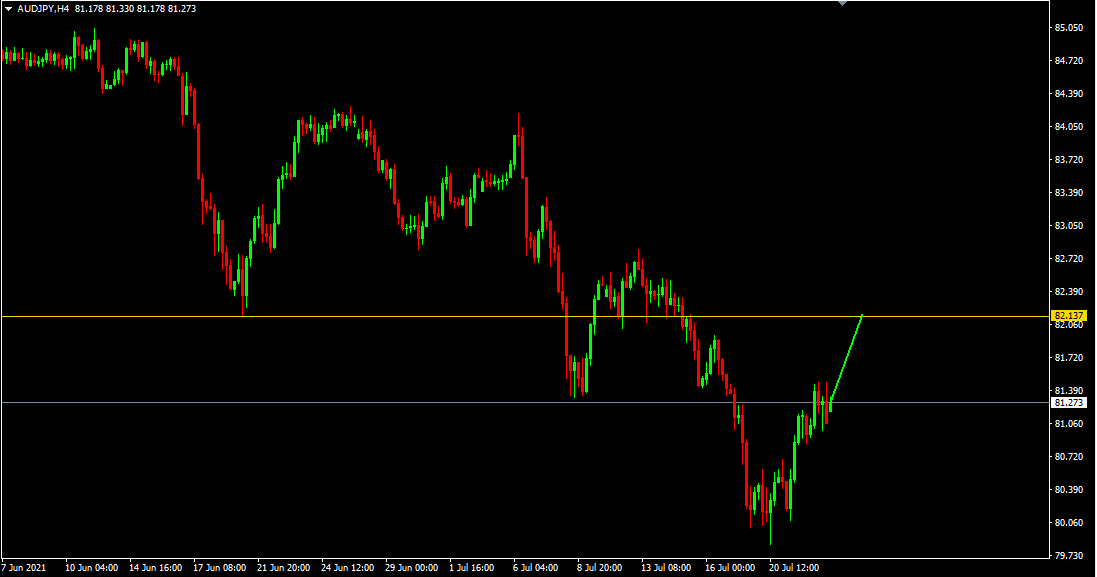Click the 81.720 price scale label
This screenshot has width=1097, height=577.
click(x=1069, y=358)
